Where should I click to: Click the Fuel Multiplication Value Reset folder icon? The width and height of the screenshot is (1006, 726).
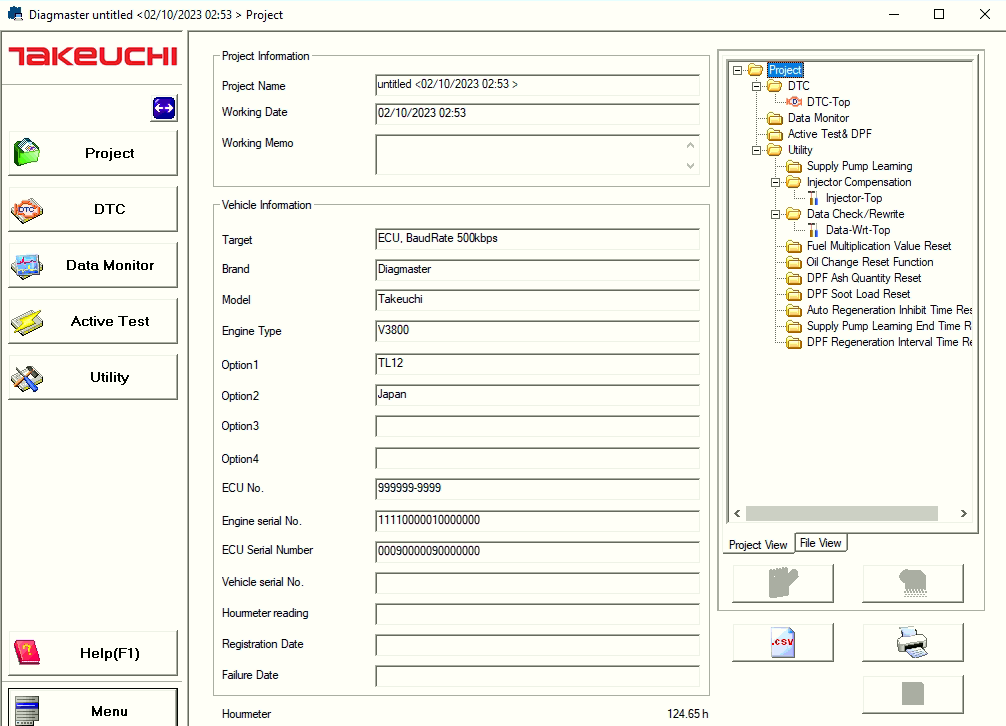794,246
